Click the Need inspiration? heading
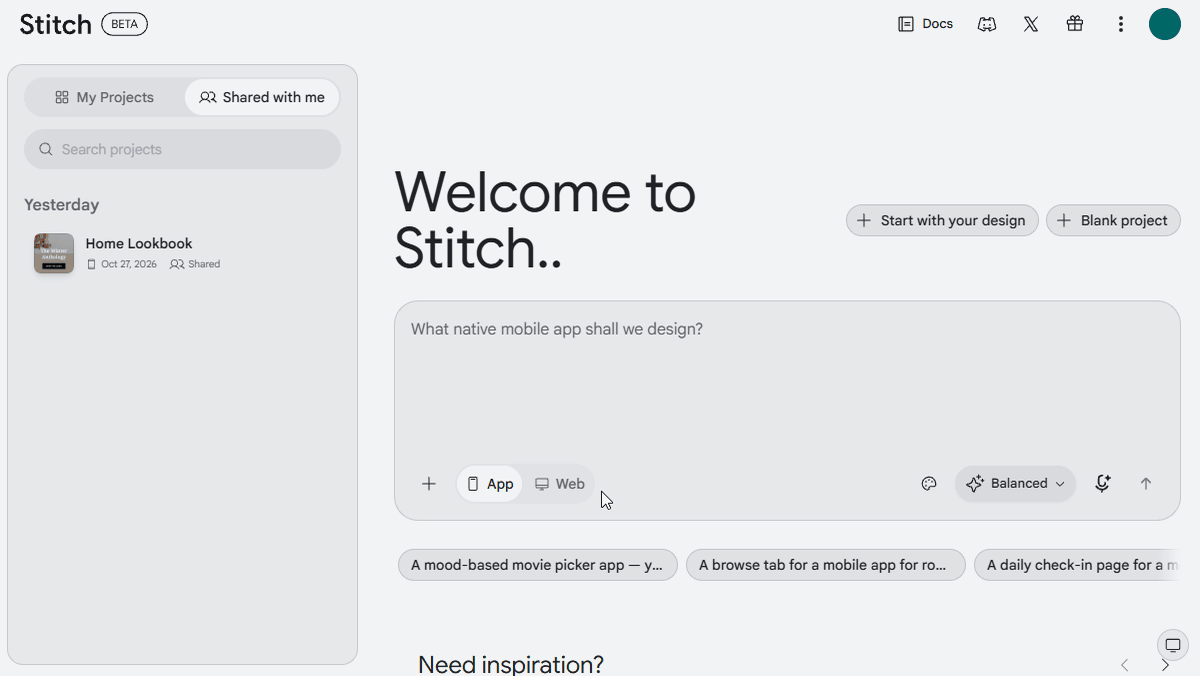This screenshot has width=1200, height=676. (511, 665)
